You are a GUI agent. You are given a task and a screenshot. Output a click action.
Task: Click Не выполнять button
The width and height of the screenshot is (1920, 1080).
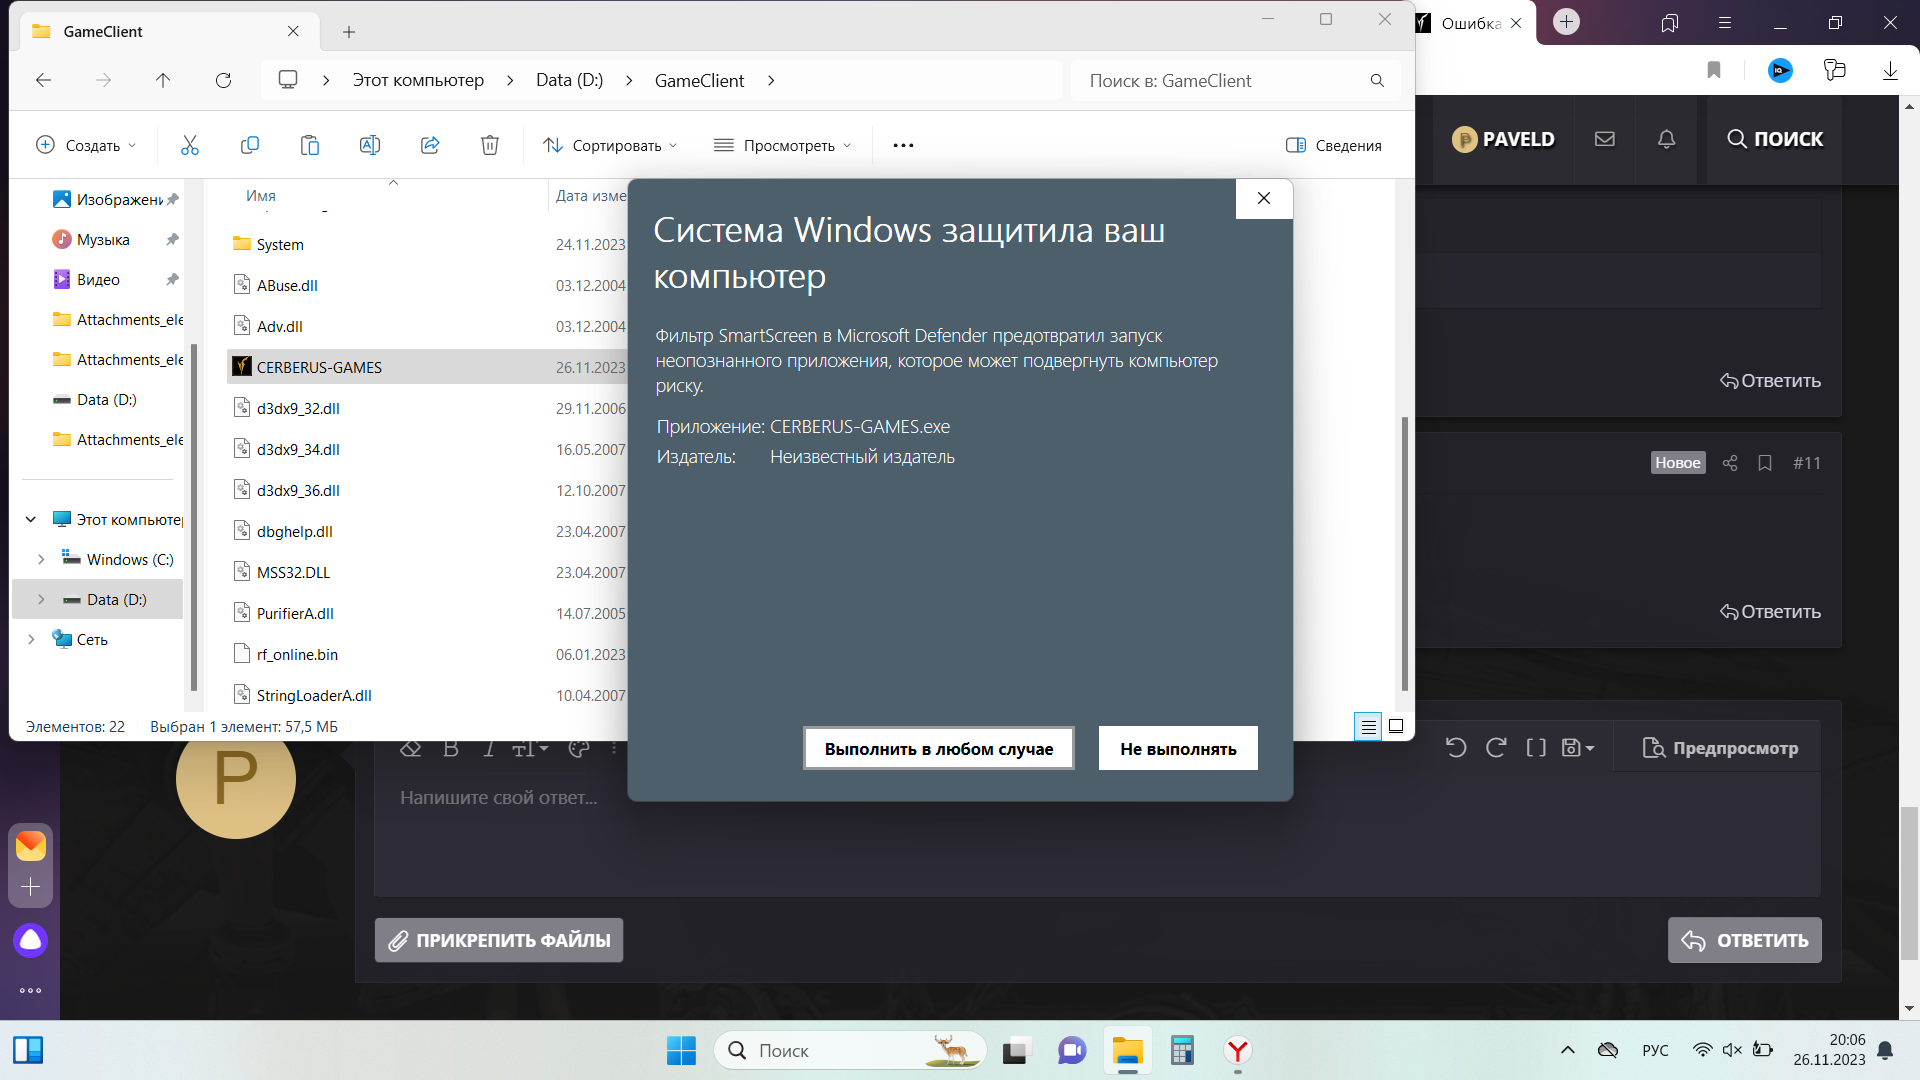1178,748
